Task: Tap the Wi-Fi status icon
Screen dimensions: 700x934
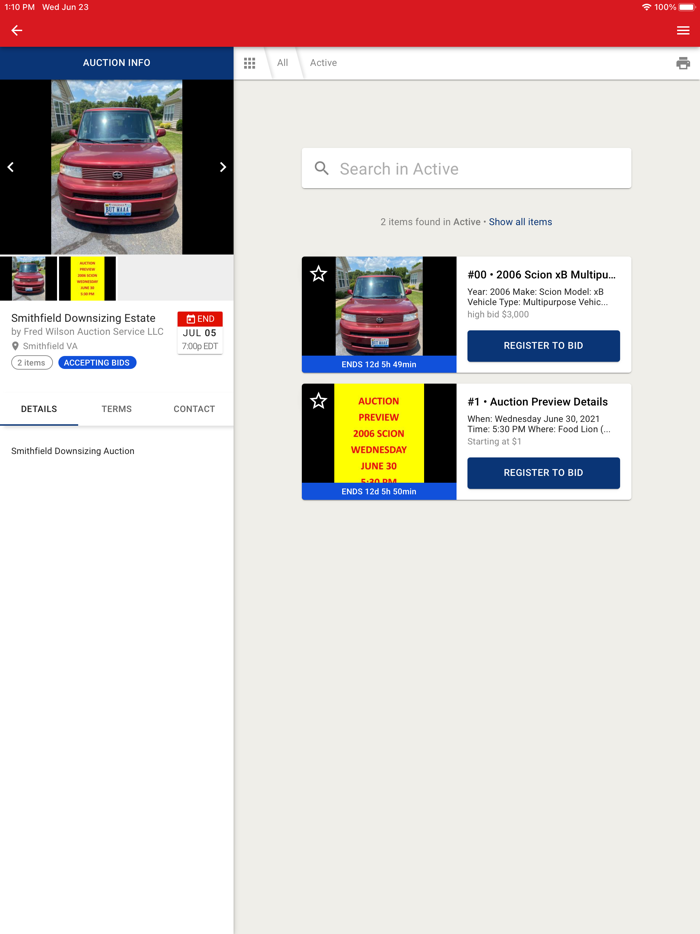Action: pos(646,7)
